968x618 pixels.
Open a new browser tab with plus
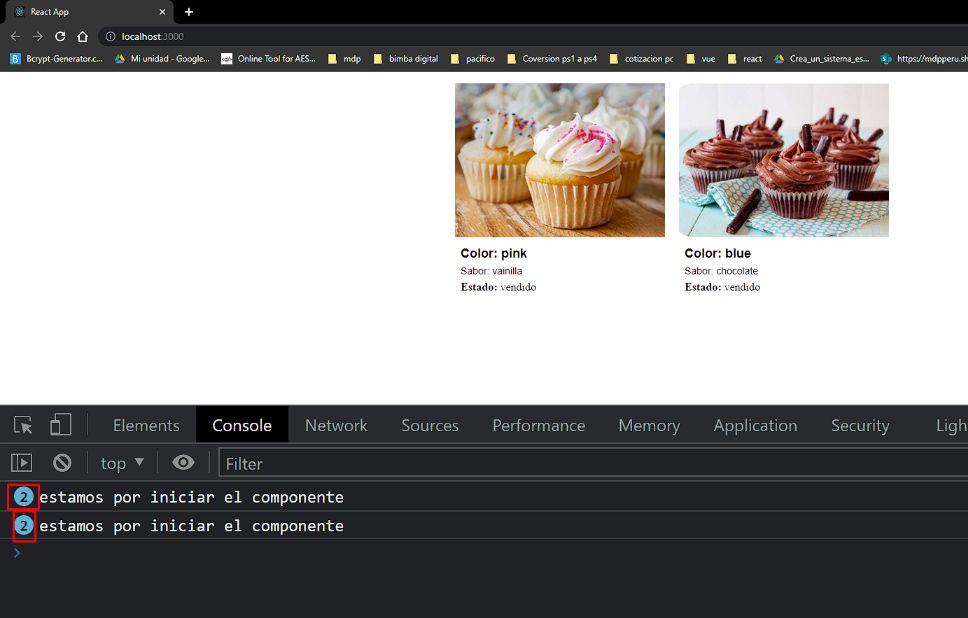189,12
